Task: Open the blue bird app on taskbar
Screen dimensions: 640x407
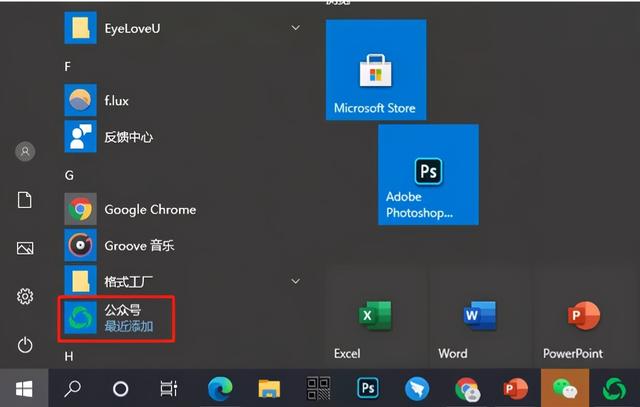Action: click(417, 389)
